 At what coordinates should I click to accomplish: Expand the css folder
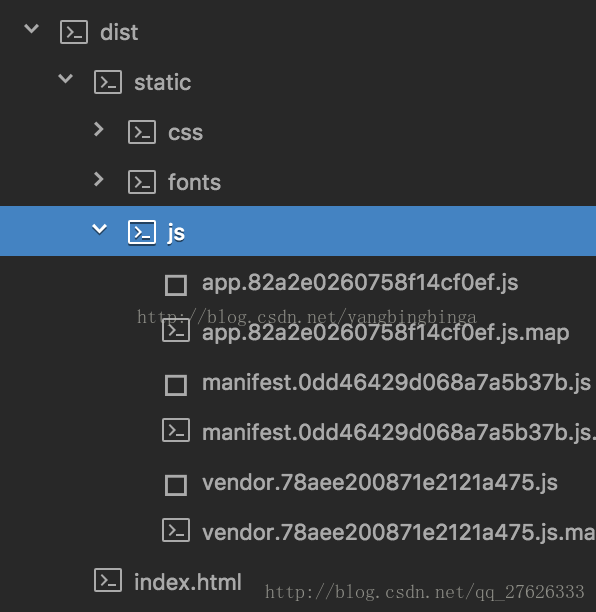click(99, 129)
